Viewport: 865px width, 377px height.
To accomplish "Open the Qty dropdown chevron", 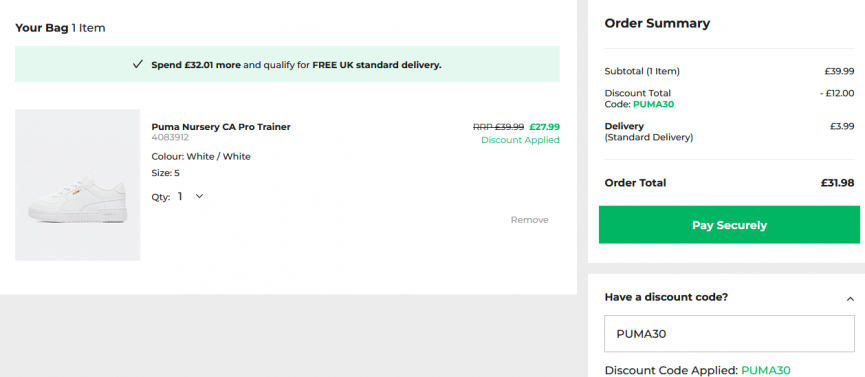I will tap(200, 196).
